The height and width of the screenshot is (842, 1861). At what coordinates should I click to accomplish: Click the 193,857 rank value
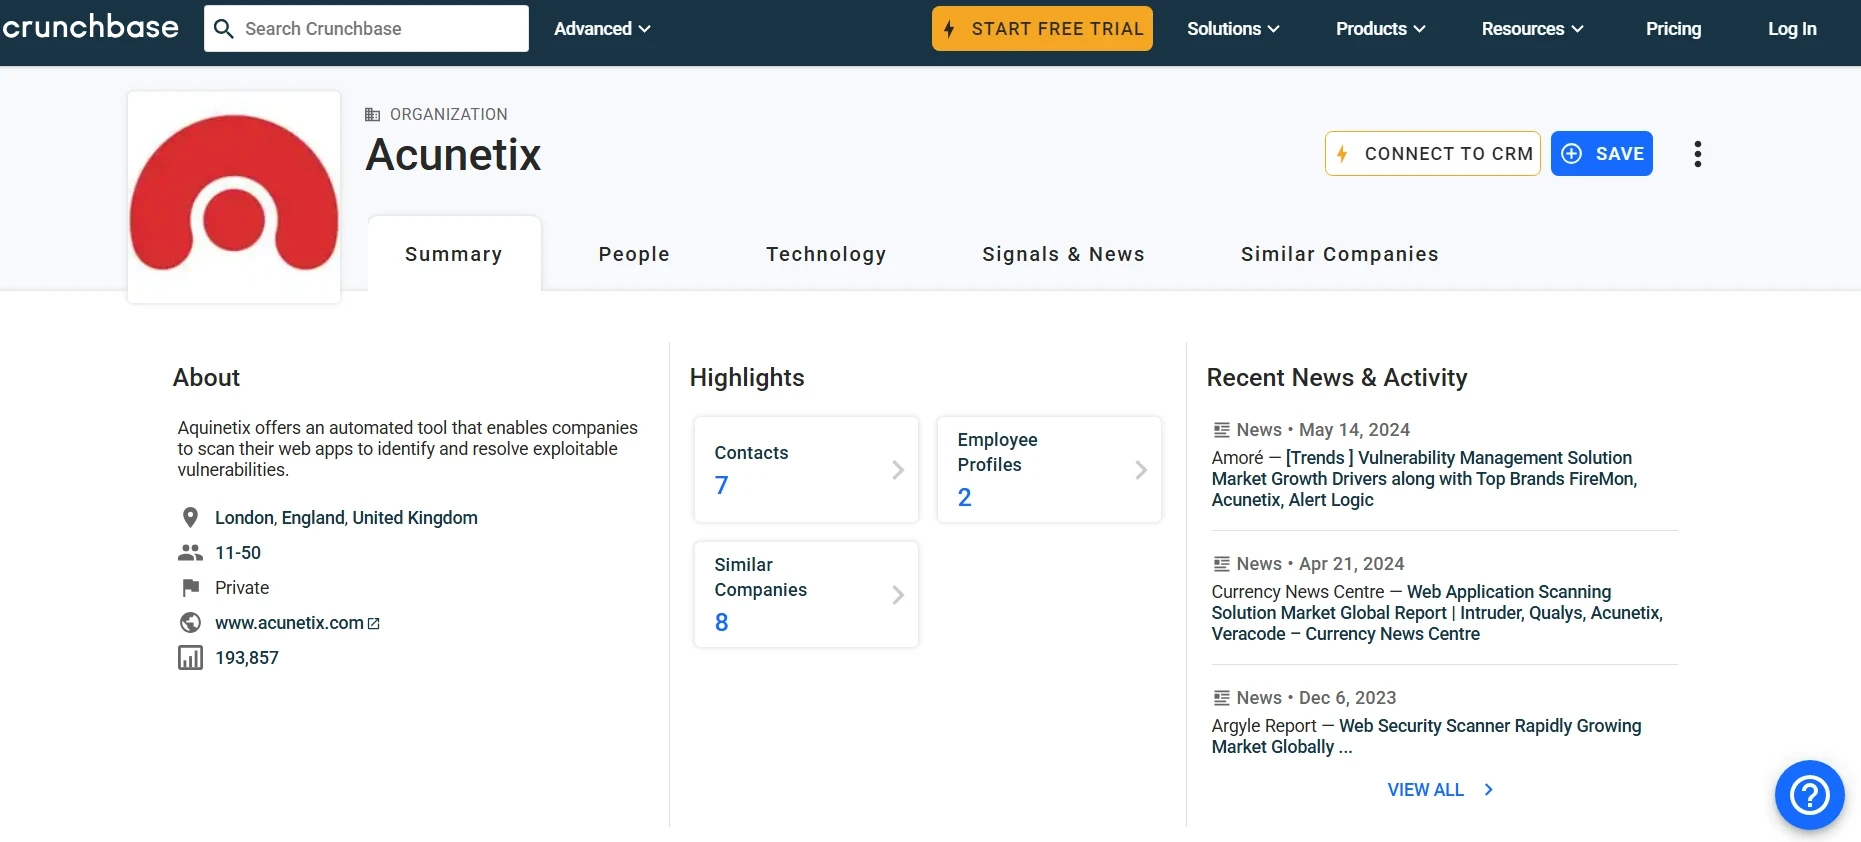[247, 658]
